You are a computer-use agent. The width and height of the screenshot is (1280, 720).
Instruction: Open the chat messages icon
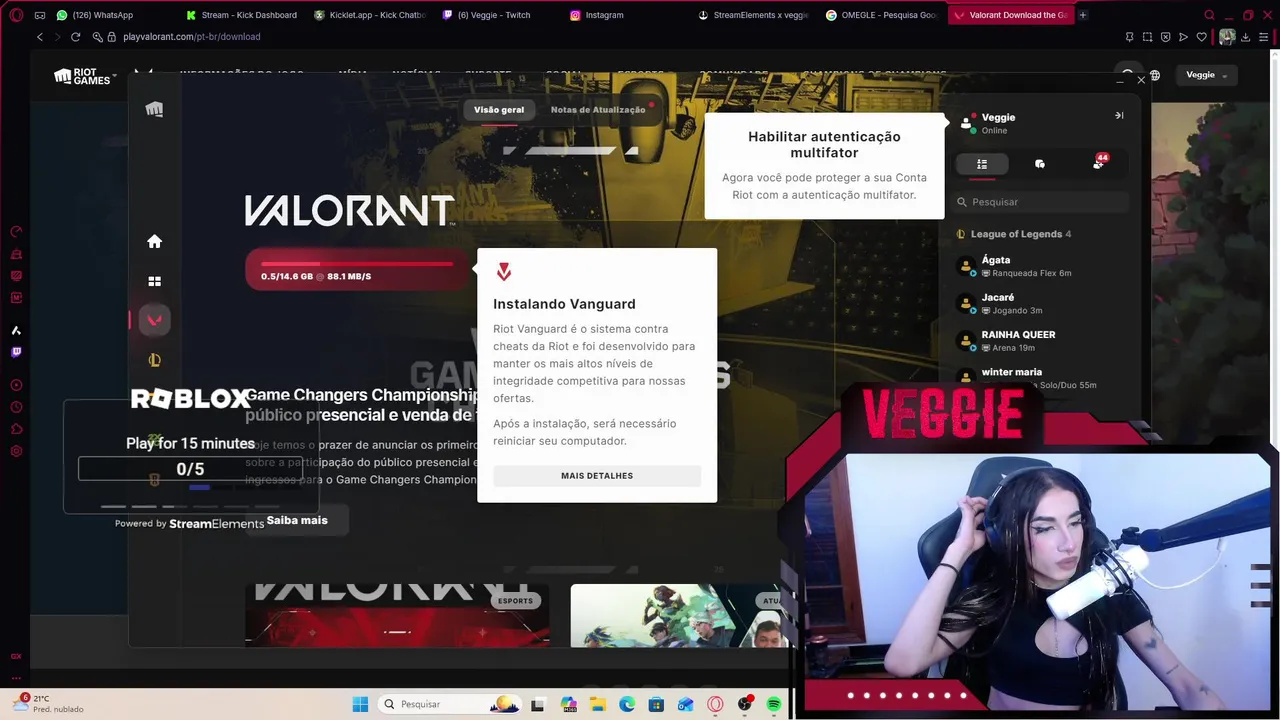1040,164
